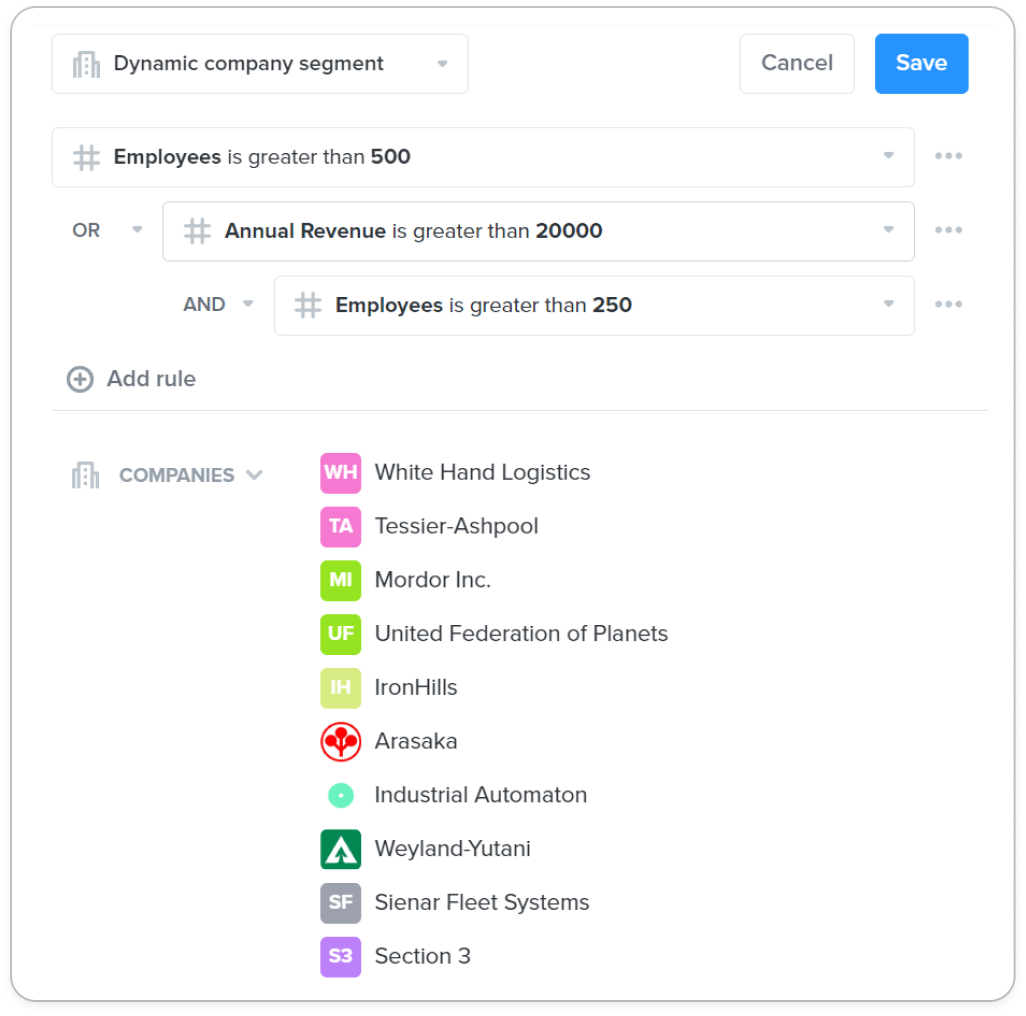
Task: Select Sienar Fleet Systems from list
Action: (x=482, y=903)
